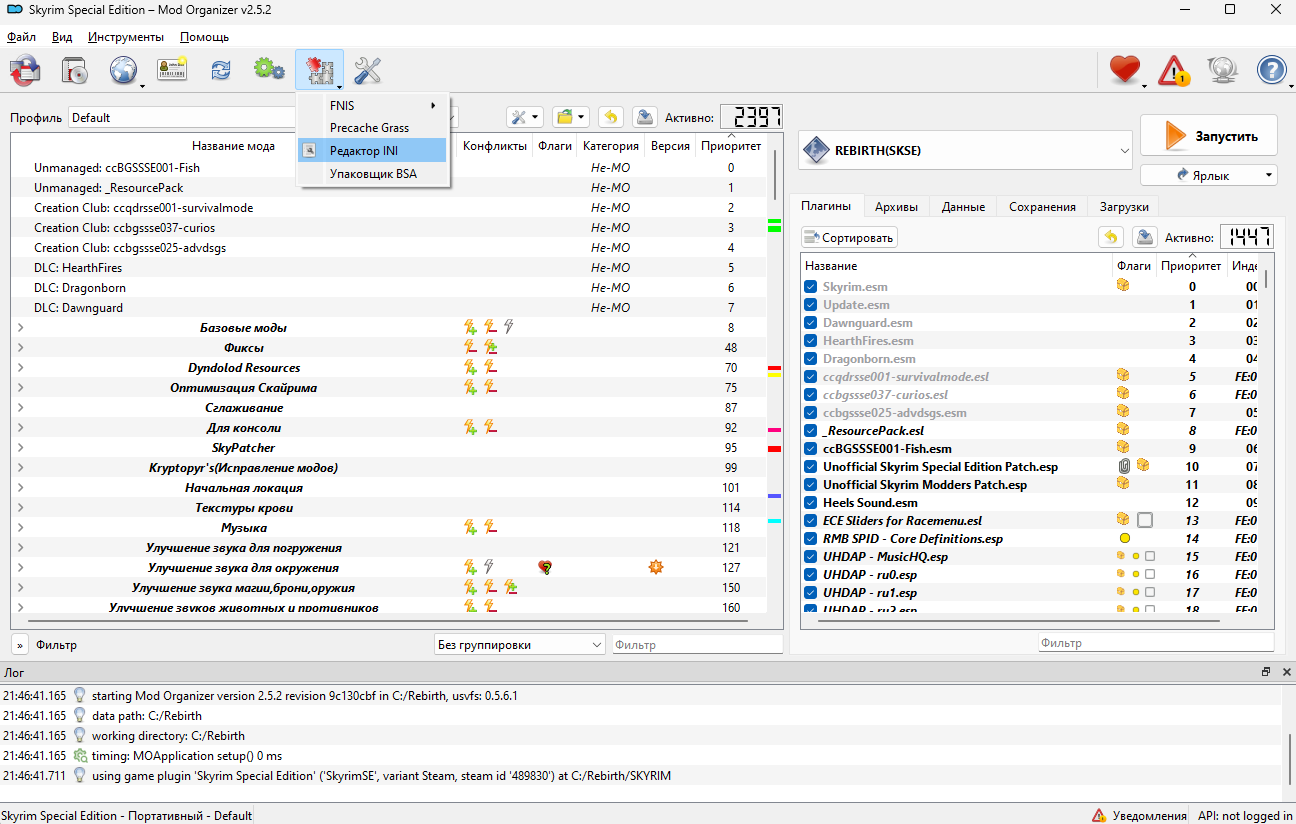1296x824 pixels.
Task: Refresh data with the blue arrows icon
Action: point(220,70)
